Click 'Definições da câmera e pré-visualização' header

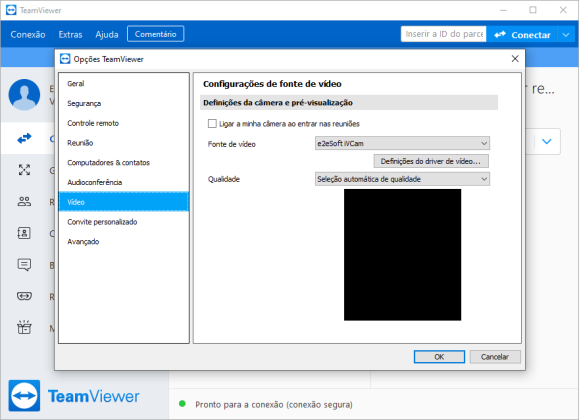(x=349, y=103)
